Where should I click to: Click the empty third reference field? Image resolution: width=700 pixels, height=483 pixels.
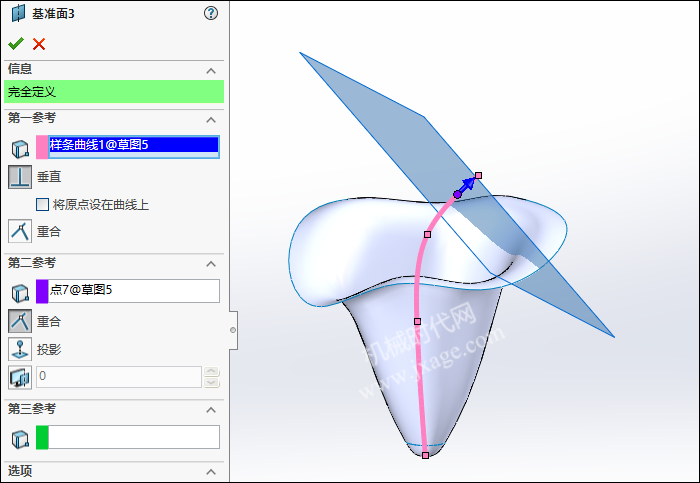(x=134, y=437)
